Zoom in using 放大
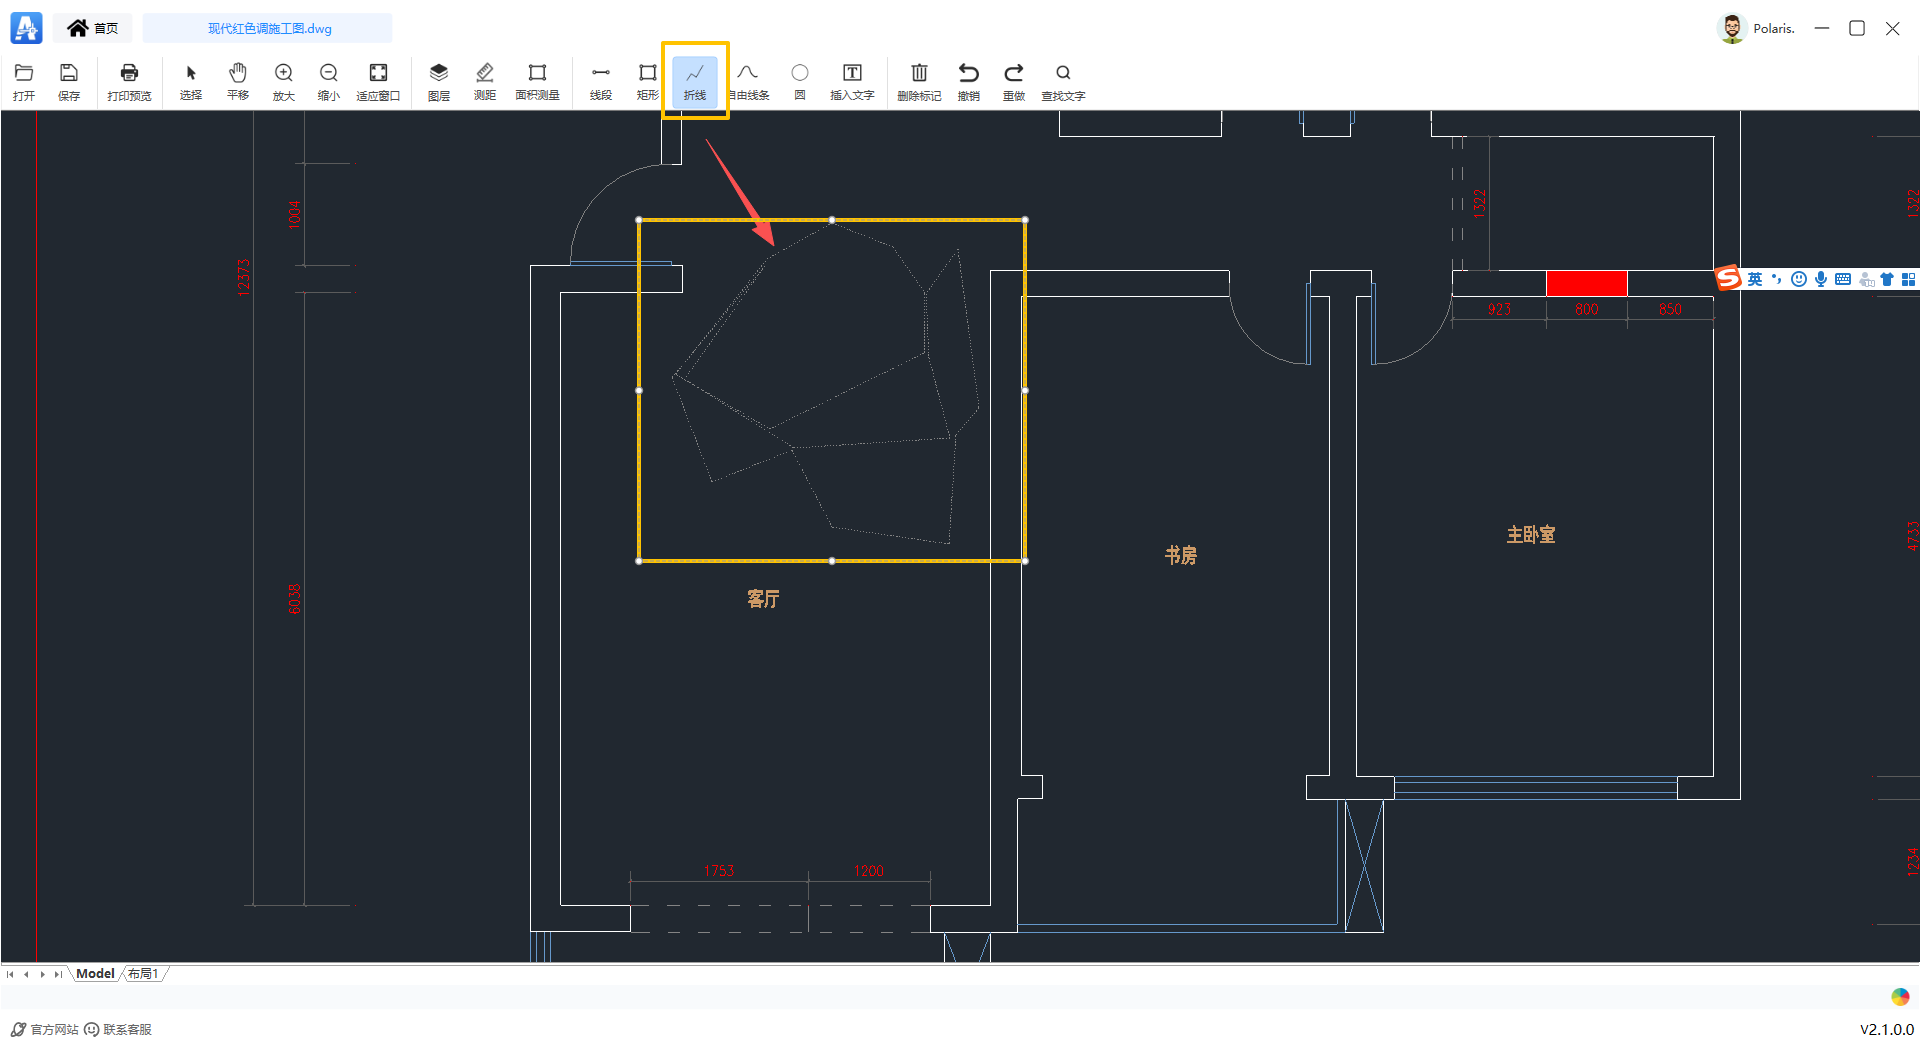 click(x=283, y=81)
